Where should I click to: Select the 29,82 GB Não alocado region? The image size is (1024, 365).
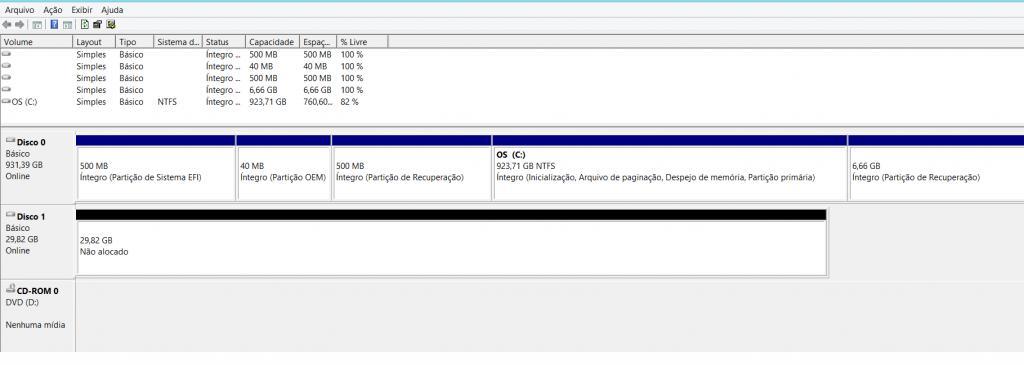[x=451, y=248]
